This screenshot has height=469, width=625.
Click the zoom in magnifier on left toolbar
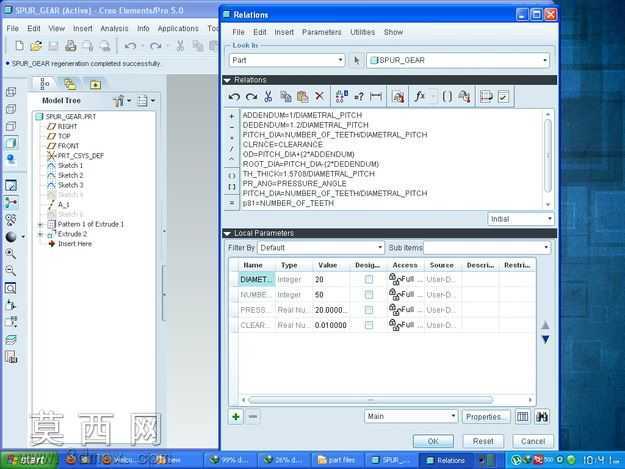pos(11,253)
